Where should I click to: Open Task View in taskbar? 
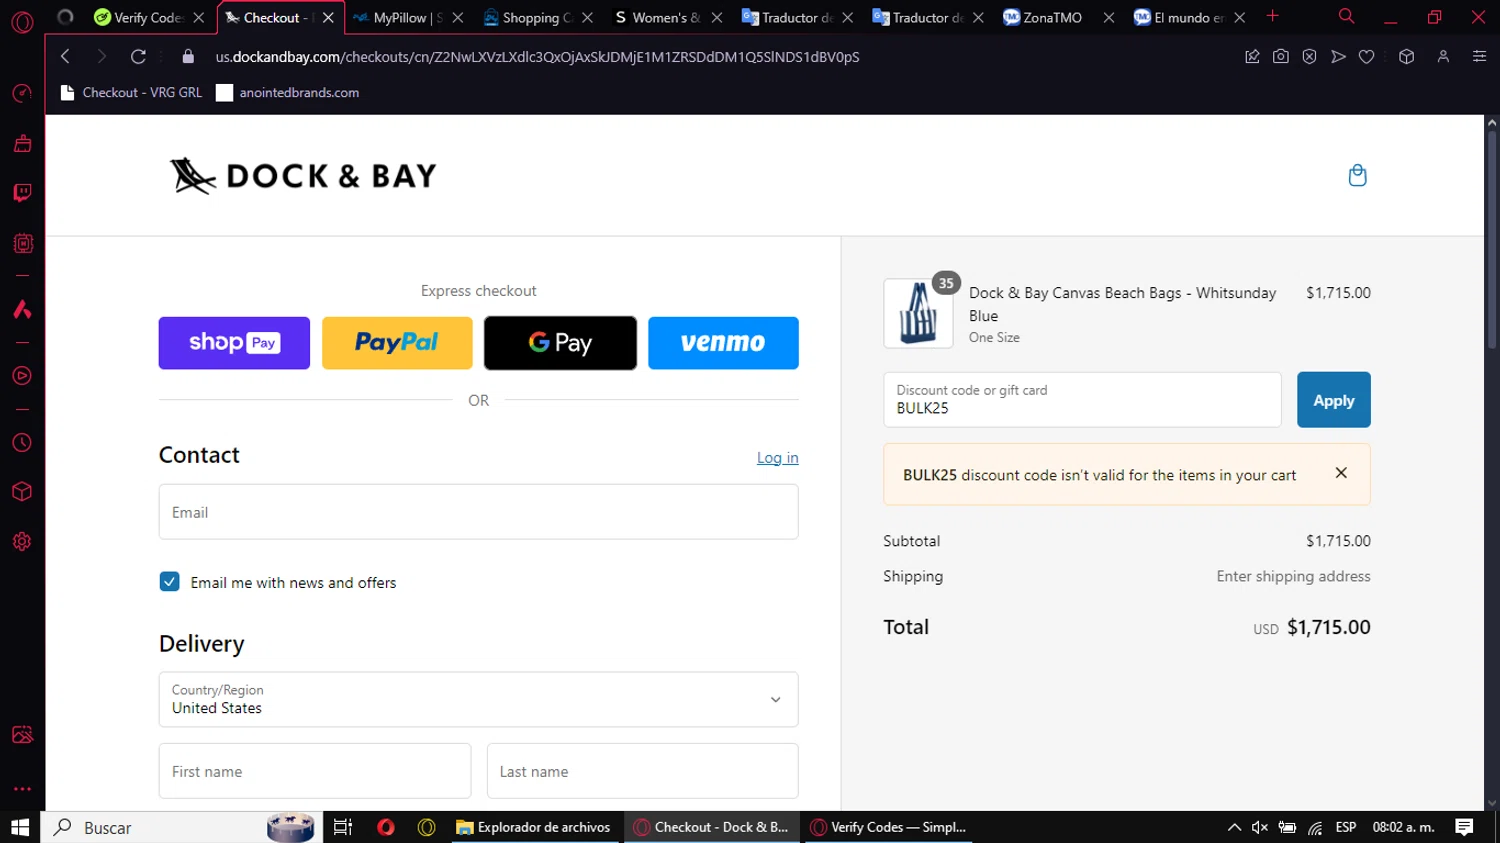pos(343,827)
